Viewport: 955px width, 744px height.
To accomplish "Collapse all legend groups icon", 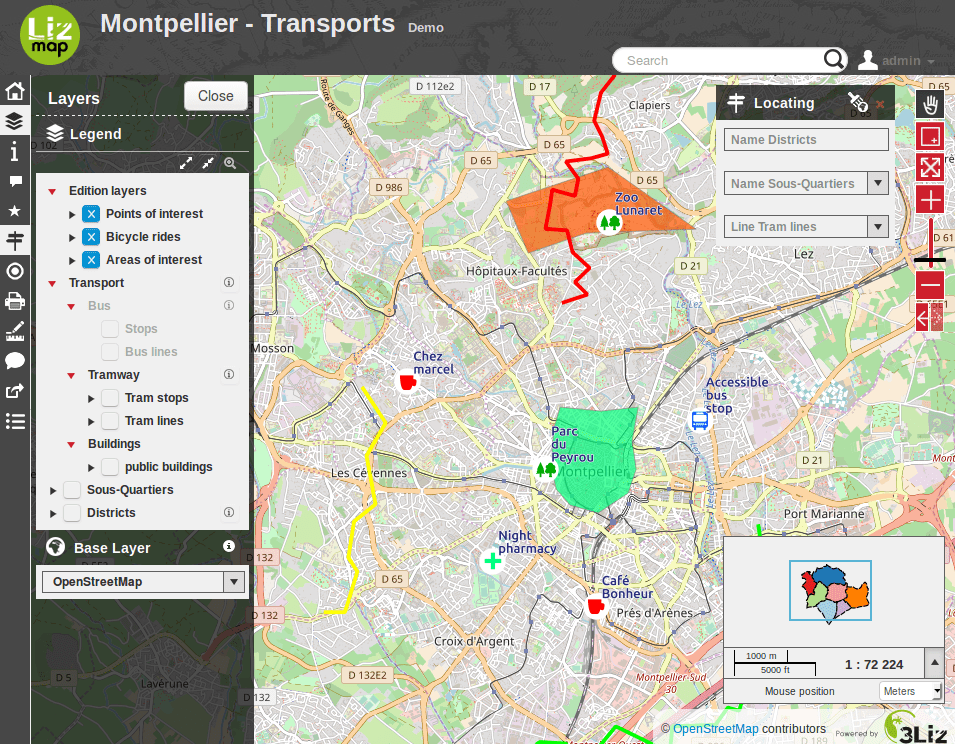I will pyautogui.click(x=208, y=163).
